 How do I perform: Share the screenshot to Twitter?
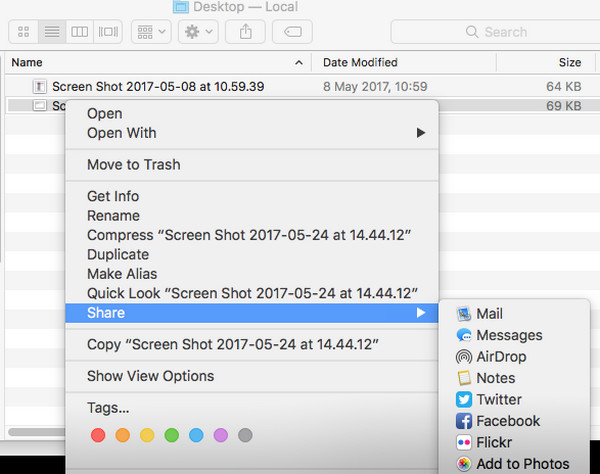(x=499, y=400)
